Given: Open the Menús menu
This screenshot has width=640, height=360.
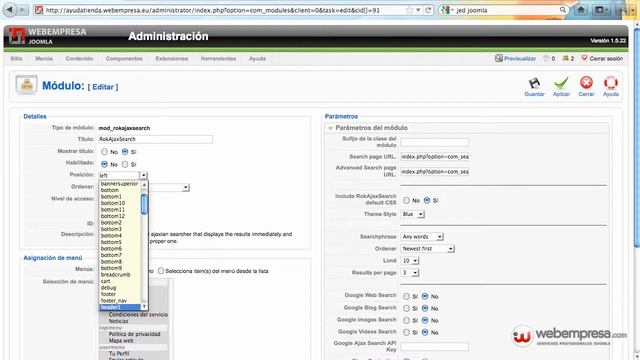Looking at the screenshot, I should click(x=44, y=59).
